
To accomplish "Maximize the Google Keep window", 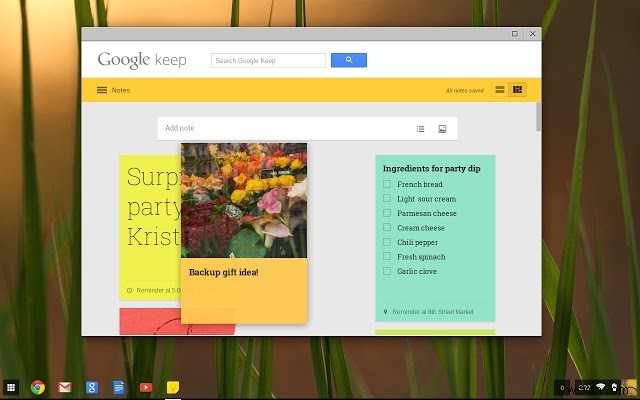I will (x=515, y=34).
